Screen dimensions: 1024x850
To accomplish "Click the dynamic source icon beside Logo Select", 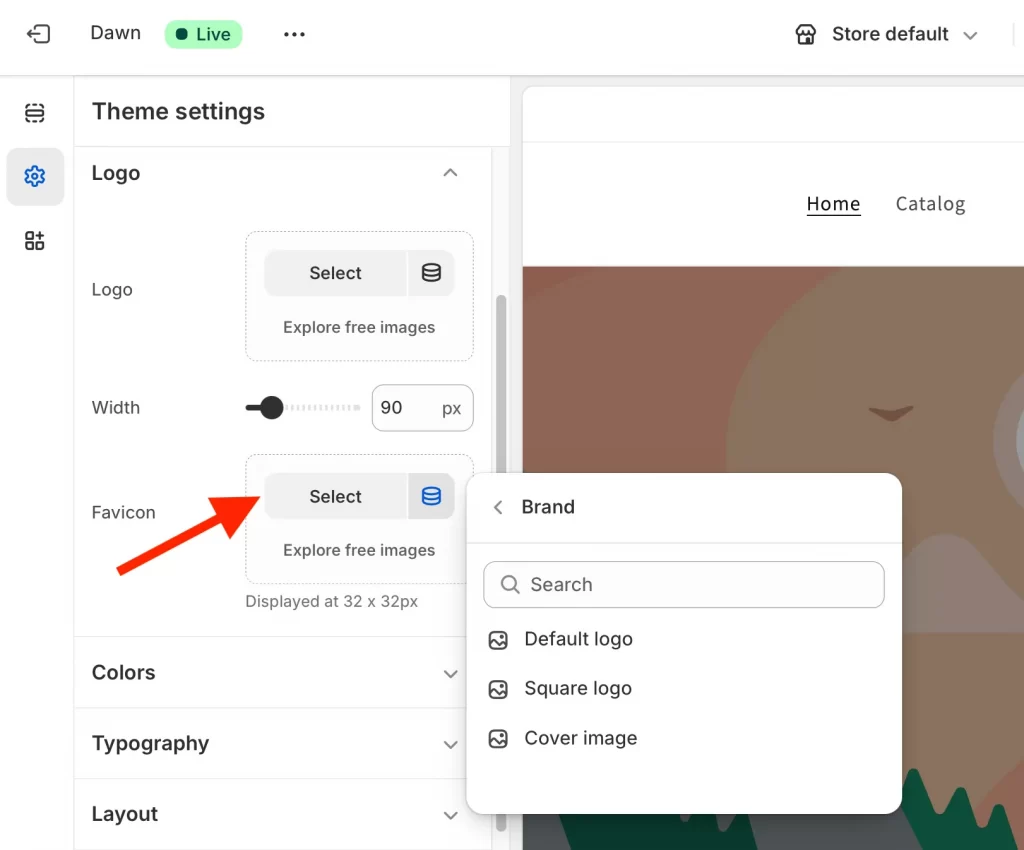I will (431, 273).
